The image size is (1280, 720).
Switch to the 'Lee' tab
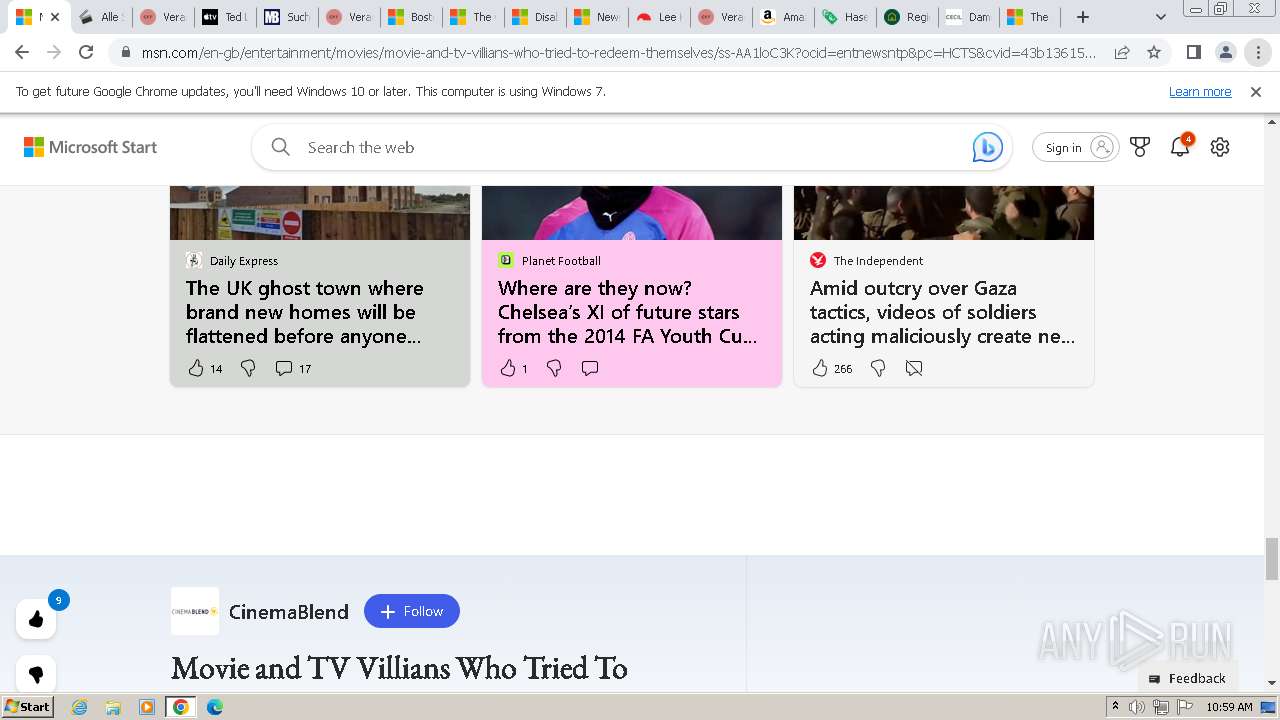(659, 17)
